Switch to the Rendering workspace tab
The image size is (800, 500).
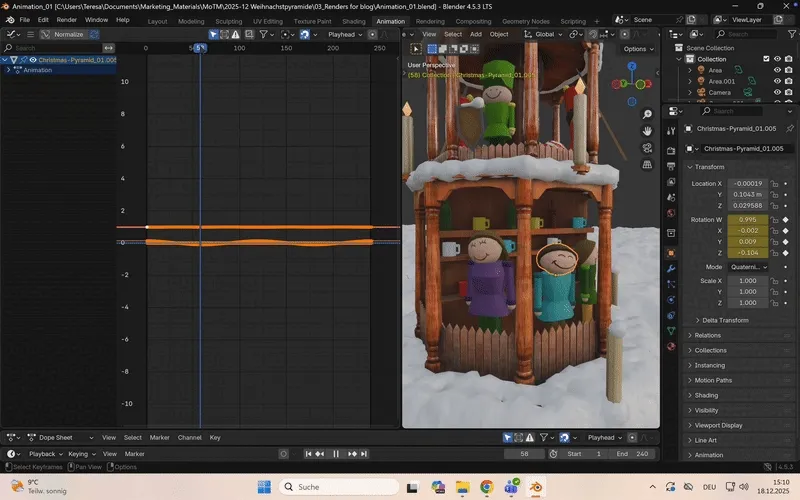click(x=430, y=20)
